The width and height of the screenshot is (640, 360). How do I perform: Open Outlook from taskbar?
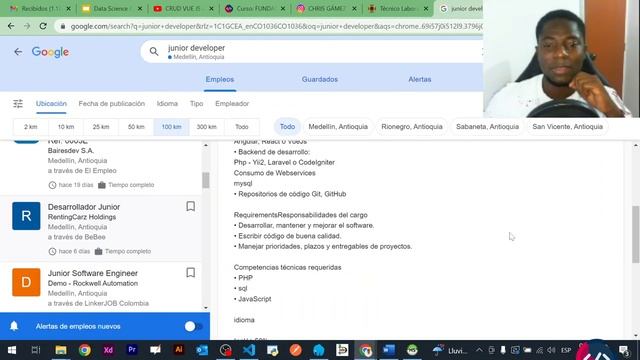[x=202, y=350]
